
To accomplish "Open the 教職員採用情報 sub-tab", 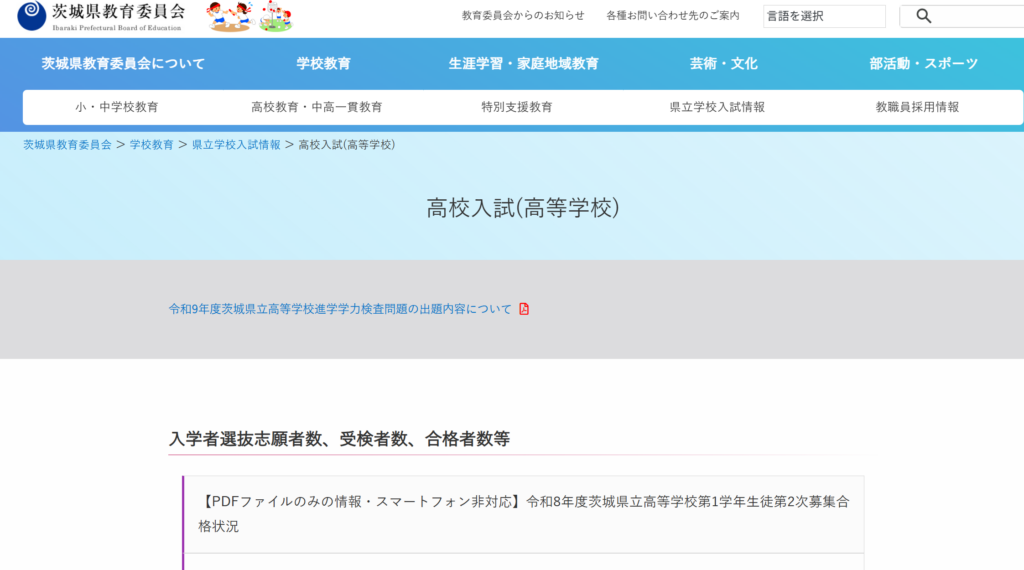I will [x=917, y=107].
